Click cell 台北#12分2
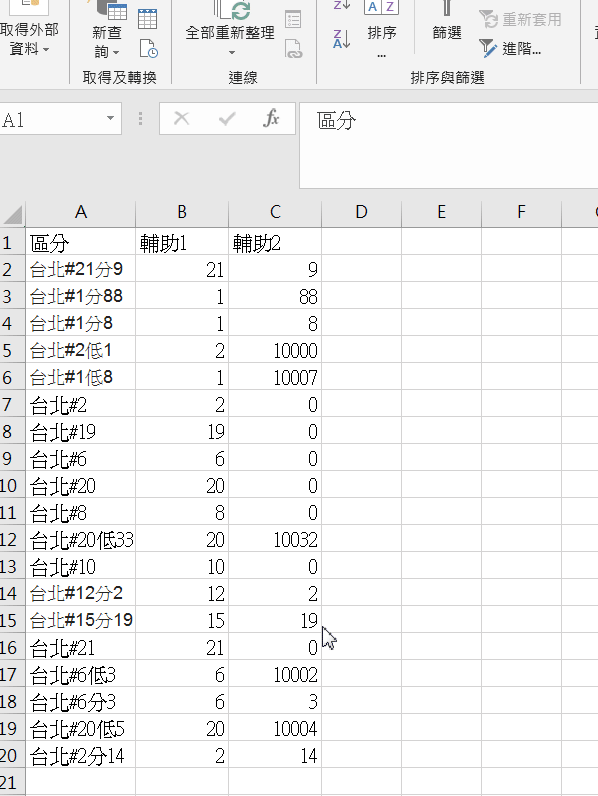The height and width of the screenshot is (796, 598). 81,593
